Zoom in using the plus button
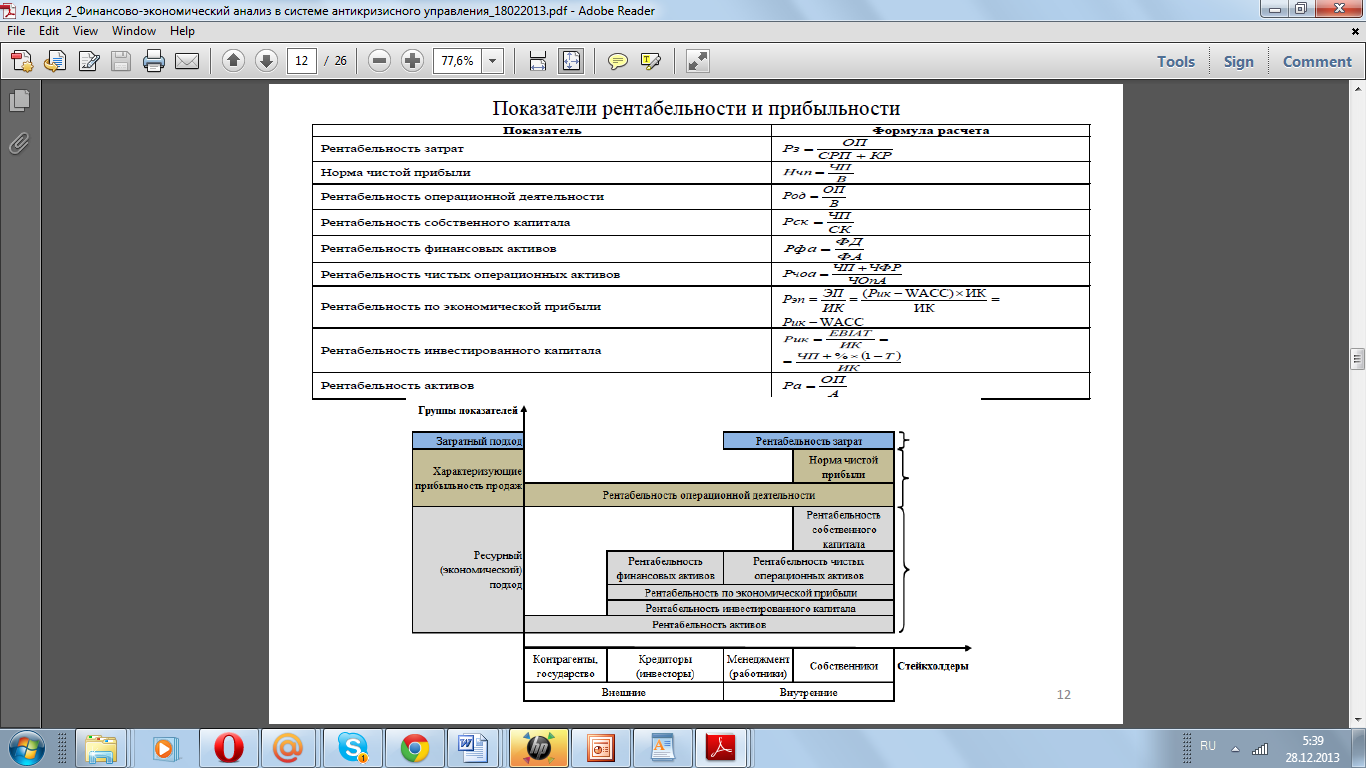This screenshot has height=768, width=1366. (412, 61)
